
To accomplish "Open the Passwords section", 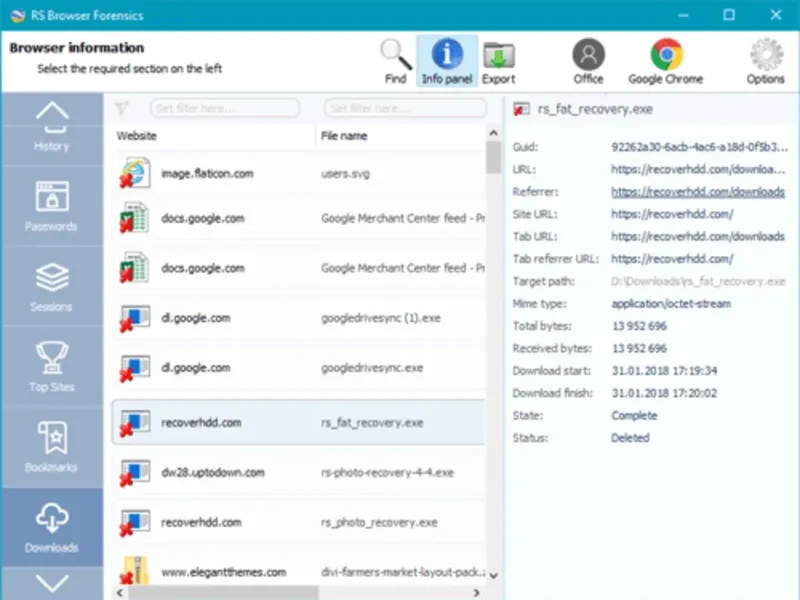I will [52, 206].
